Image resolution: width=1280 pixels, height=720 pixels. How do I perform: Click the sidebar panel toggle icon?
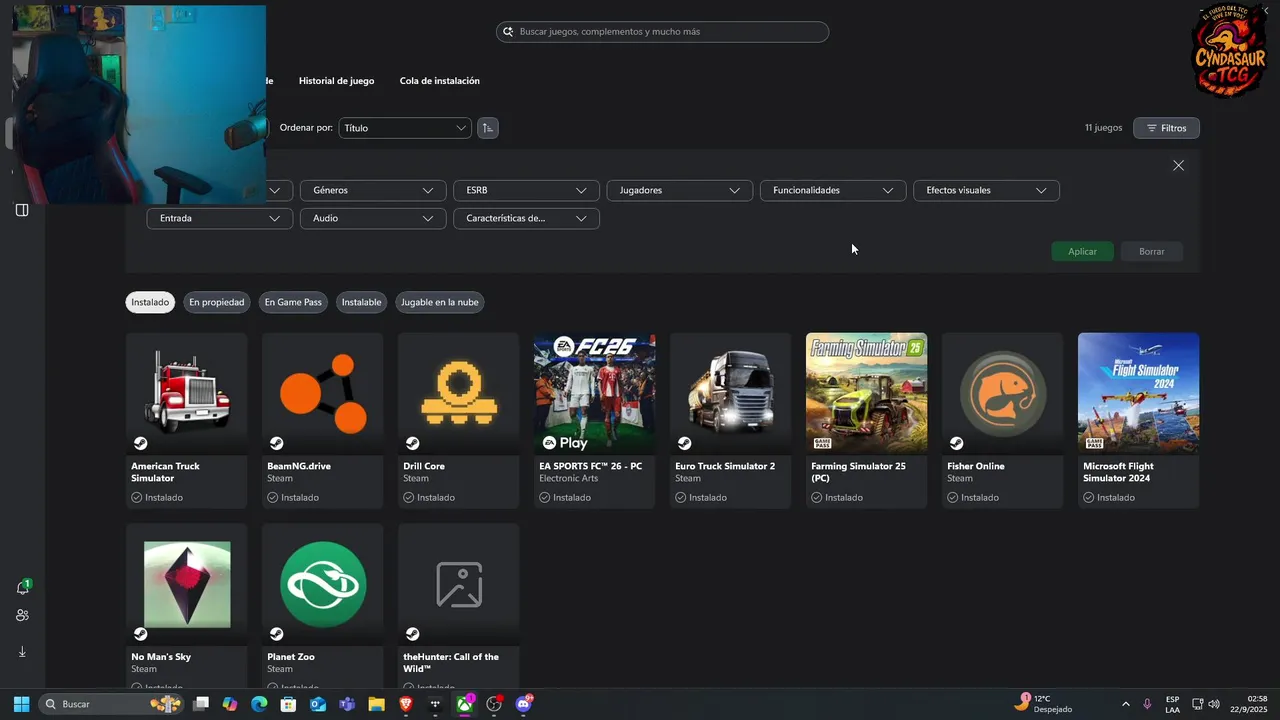(x=21, y=210)
